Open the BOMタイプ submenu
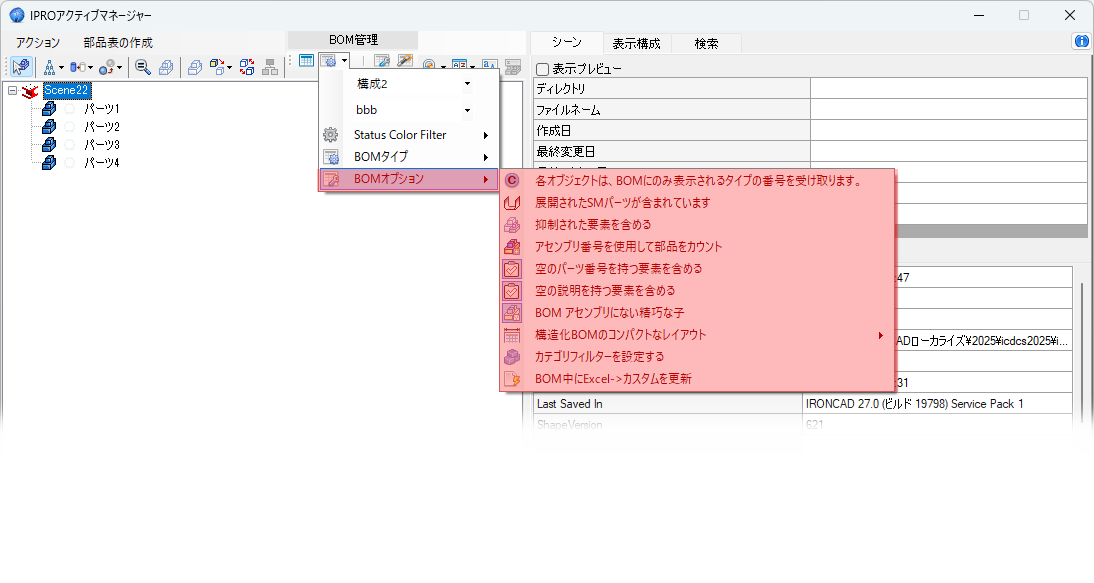 410,157
